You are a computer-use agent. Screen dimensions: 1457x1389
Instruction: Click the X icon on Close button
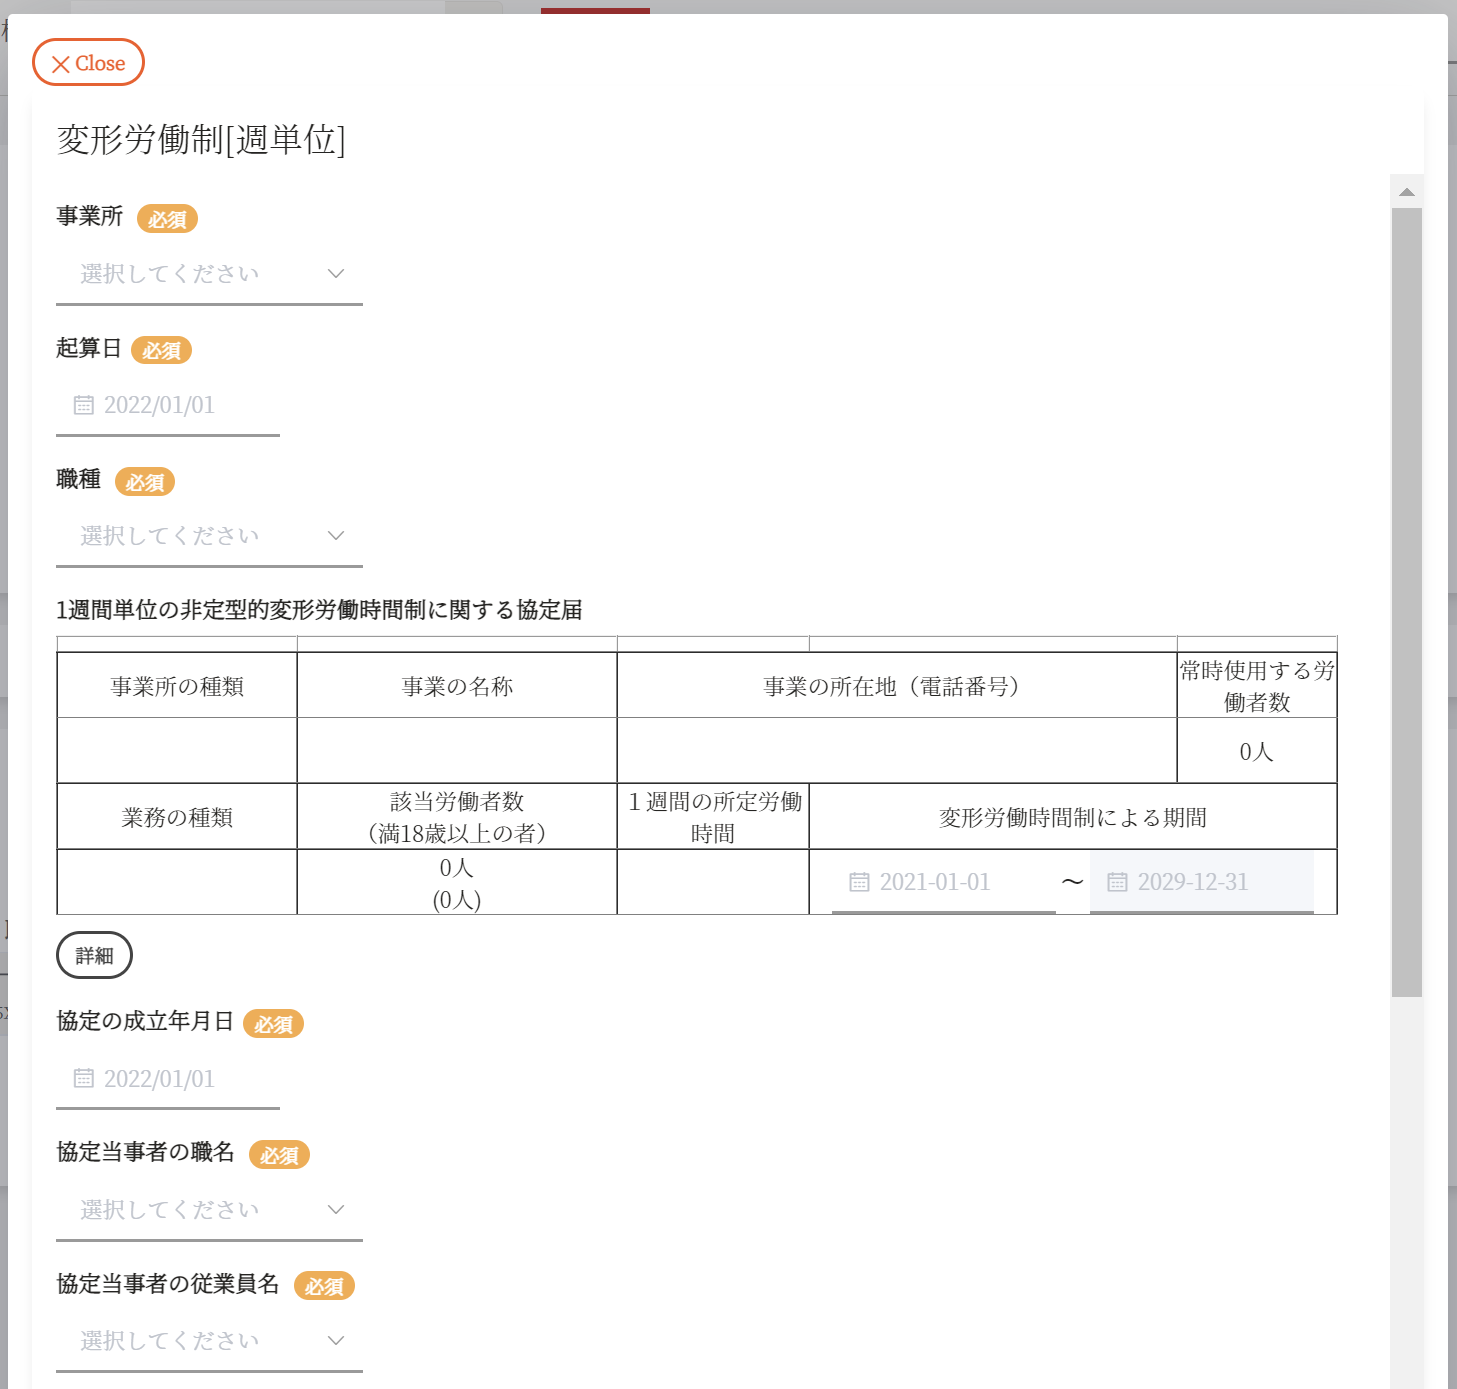click(60, 64)
